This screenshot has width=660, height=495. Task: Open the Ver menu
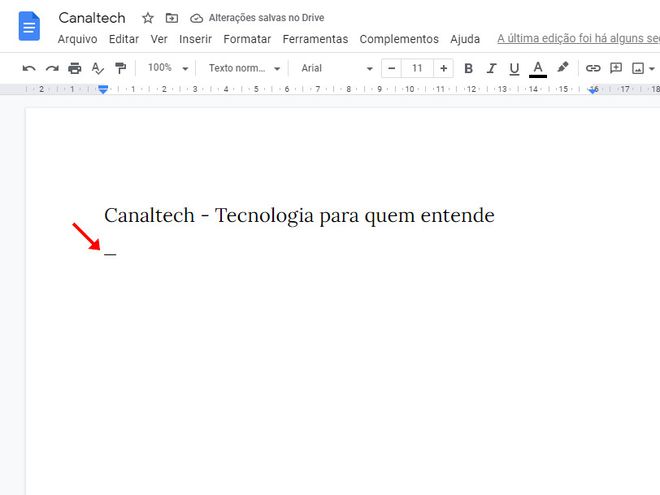coord(159,39)
